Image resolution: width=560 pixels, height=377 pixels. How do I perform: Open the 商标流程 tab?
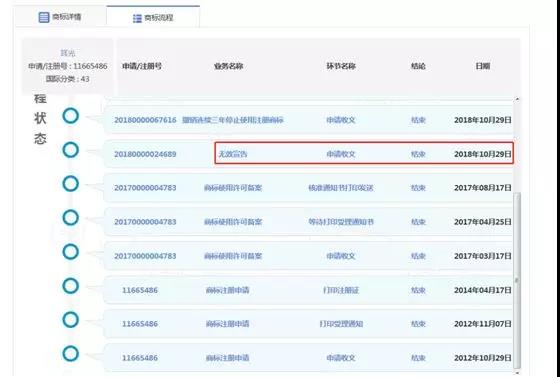tap(153, 18)
